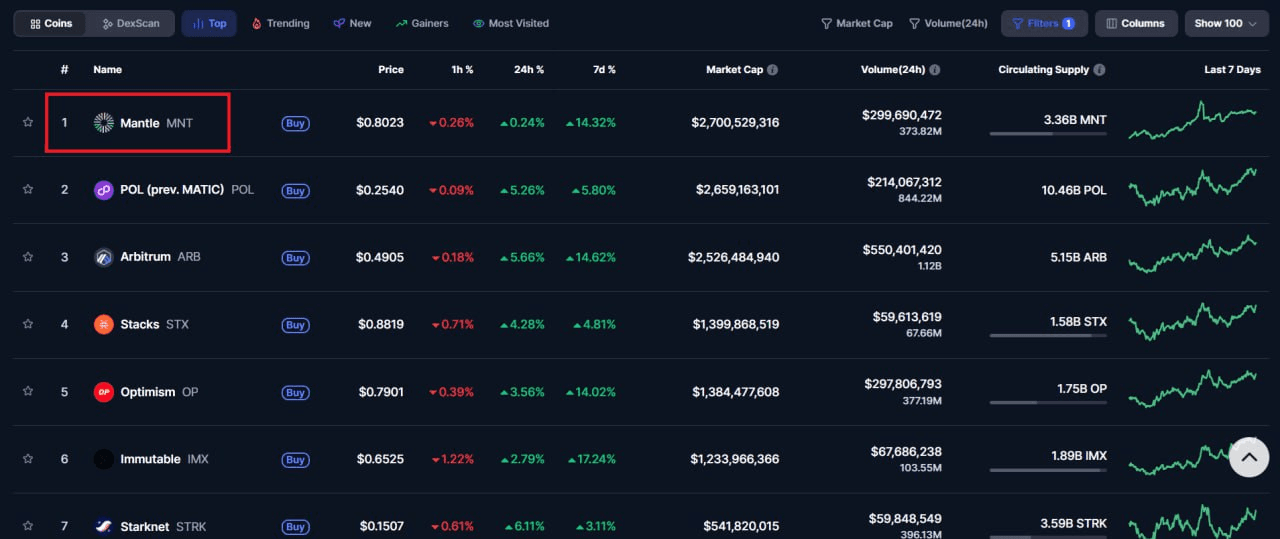Viewport: 1280px width, 539px height.
Task: Open Immutable IMX coin page
Action: click(x=164, y=459)
